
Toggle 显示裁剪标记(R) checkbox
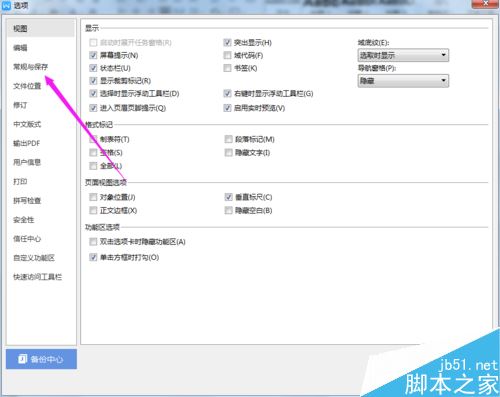coord(93,81)
